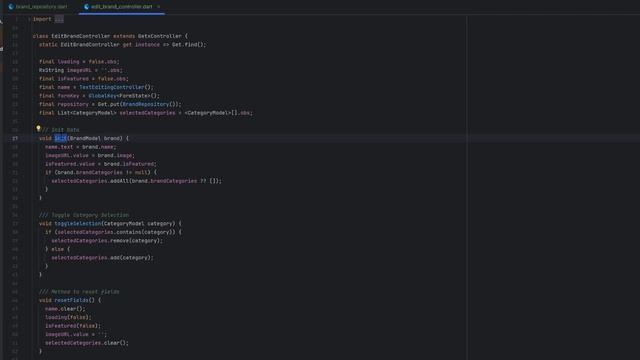
Task: Click the loading variable declaration
Action: click(68, 62)
